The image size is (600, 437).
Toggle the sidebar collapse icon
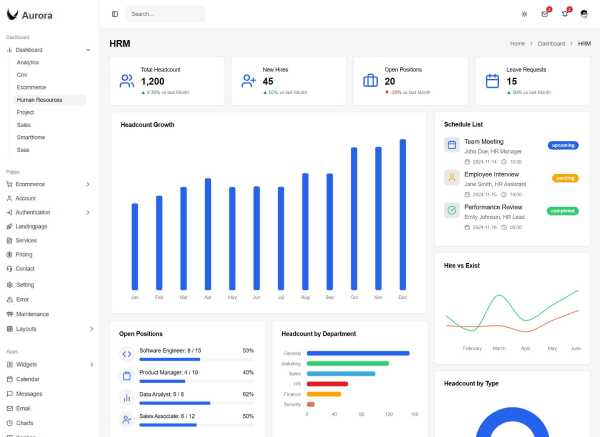(115, 14)
